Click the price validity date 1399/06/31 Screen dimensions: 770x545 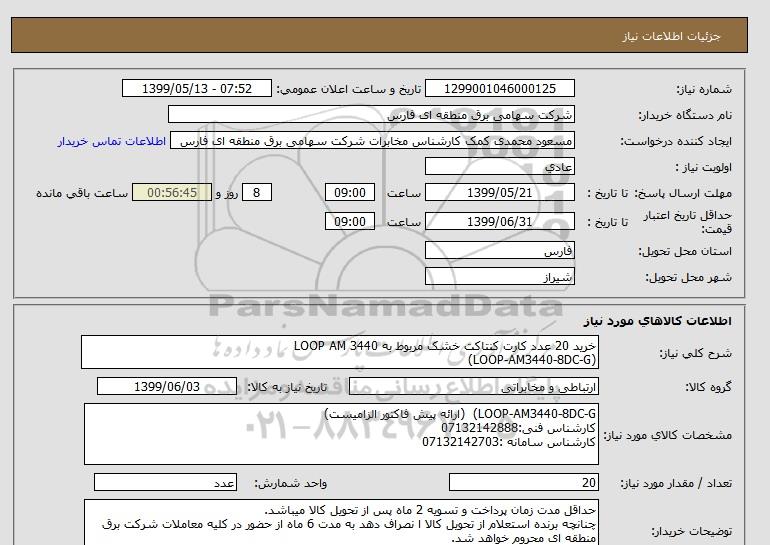coord(499,221)
